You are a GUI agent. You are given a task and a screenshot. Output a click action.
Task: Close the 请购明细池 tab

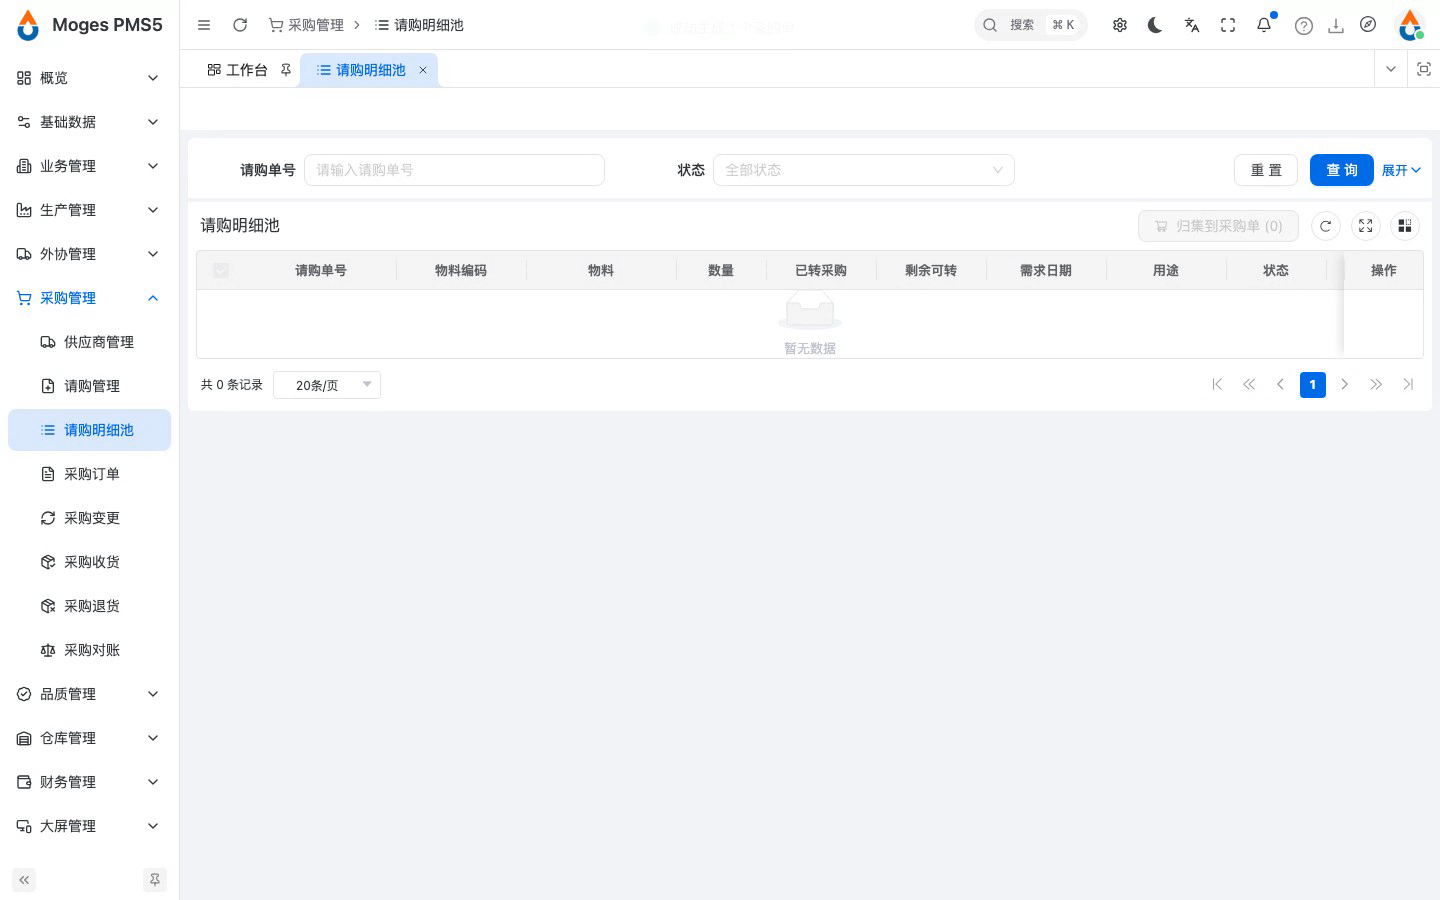point(423,70)
